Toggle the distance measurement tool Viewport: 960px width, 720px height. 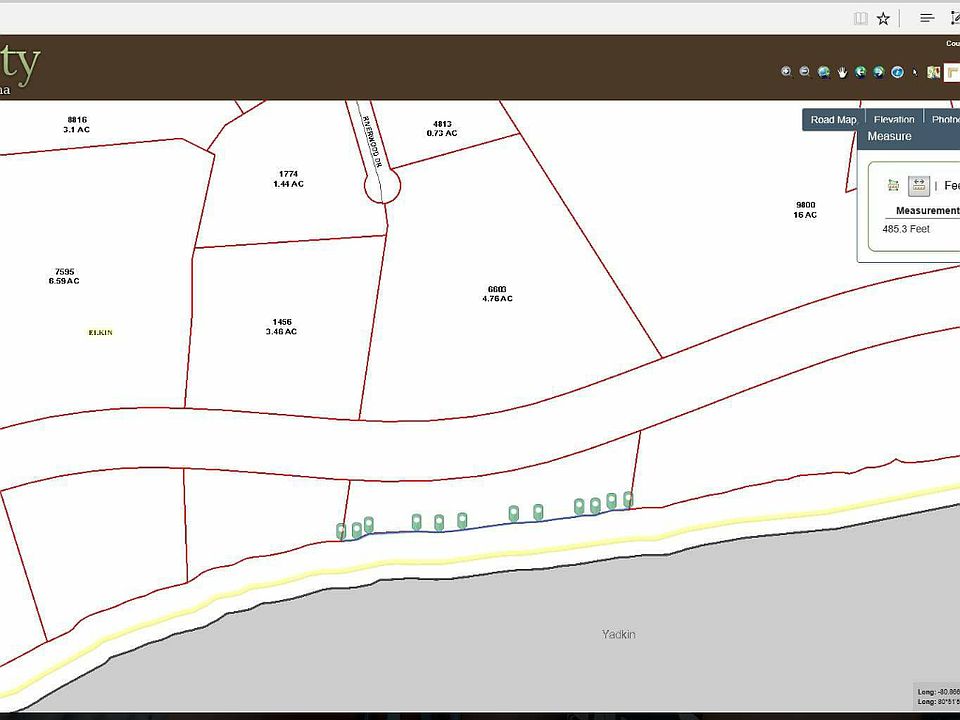pyautogui.click(x=918, y=186)
